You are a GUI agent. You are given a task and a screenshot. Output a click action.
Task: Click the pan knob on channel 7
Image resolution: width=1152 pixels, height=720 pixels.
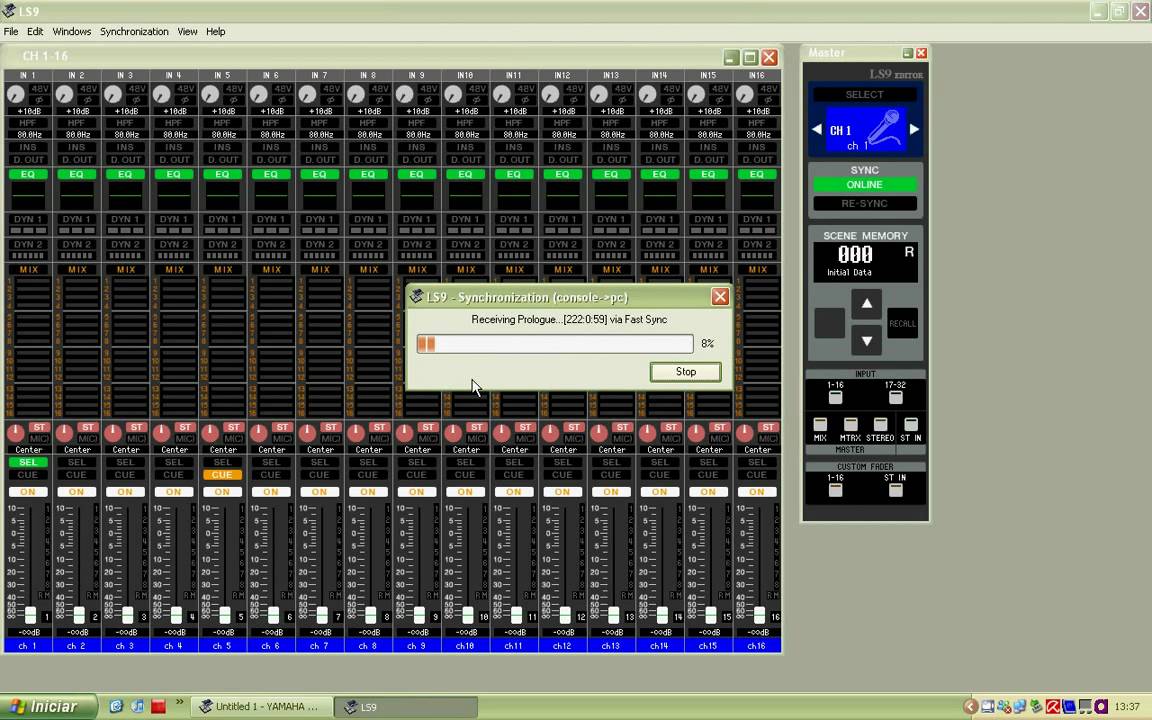coord(307,433)
